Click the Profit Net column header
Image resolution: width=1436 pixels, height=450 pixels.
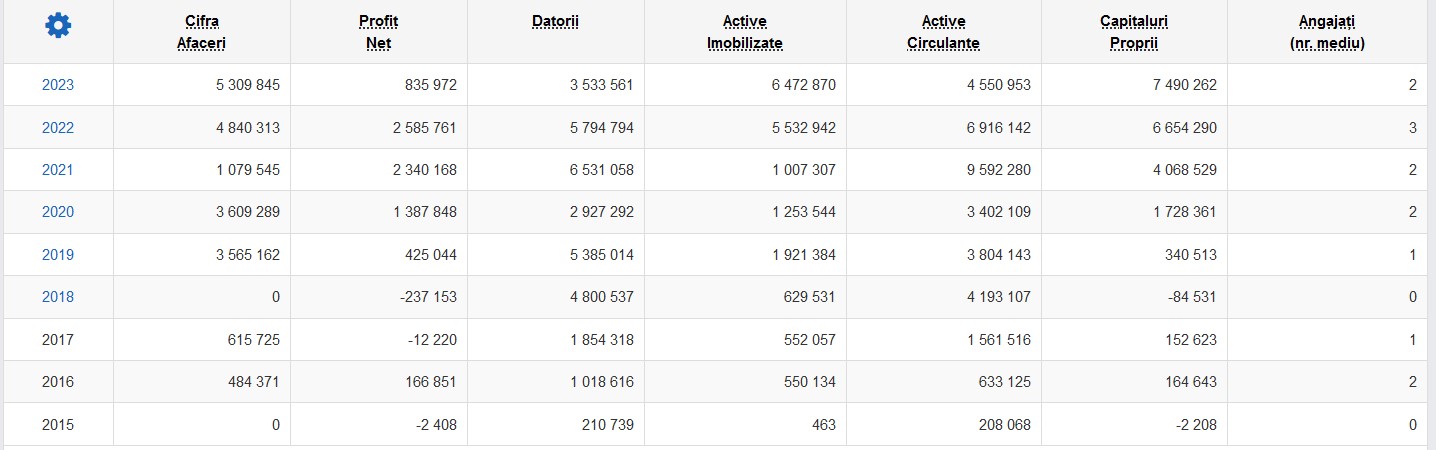pyautogui.click(x=378, y=32)
